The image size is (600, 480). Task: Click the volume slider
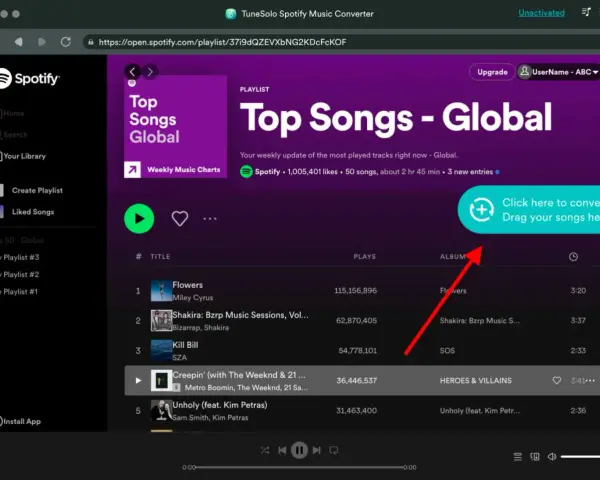pyautogui.click(x=580, y=457)
